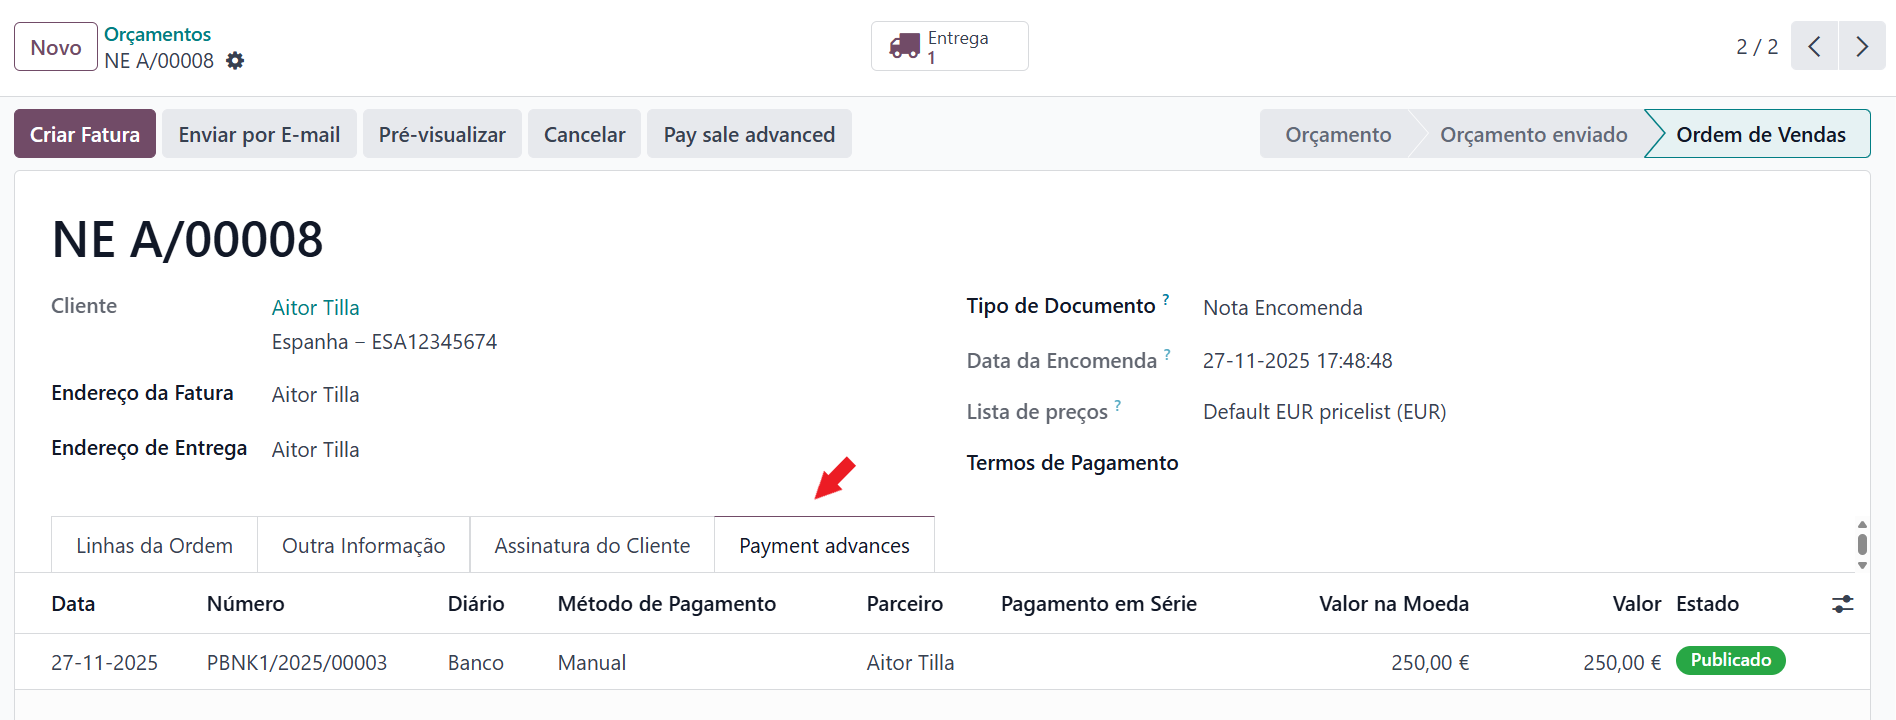Click date cell 27-11-2025
1896x720 pixels.
click(104, 663)
